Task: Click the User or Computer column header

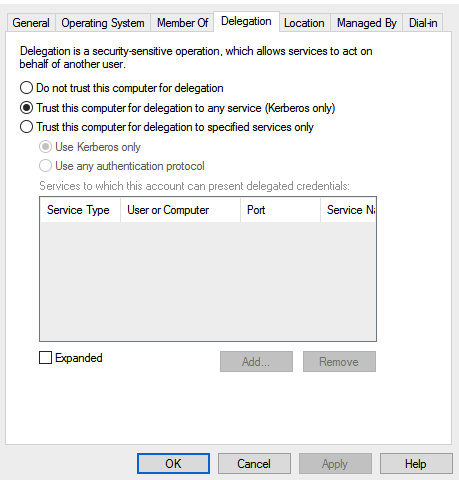Action: click(x=180, y=210)
